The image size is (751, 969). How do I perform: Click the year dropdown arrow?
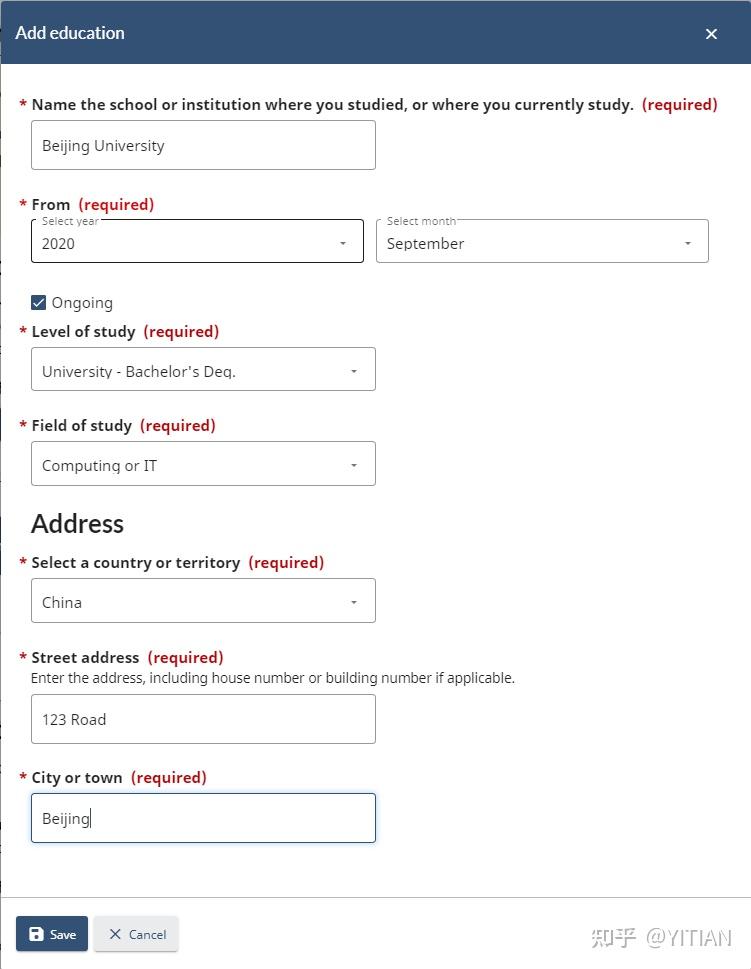[343, 243]
